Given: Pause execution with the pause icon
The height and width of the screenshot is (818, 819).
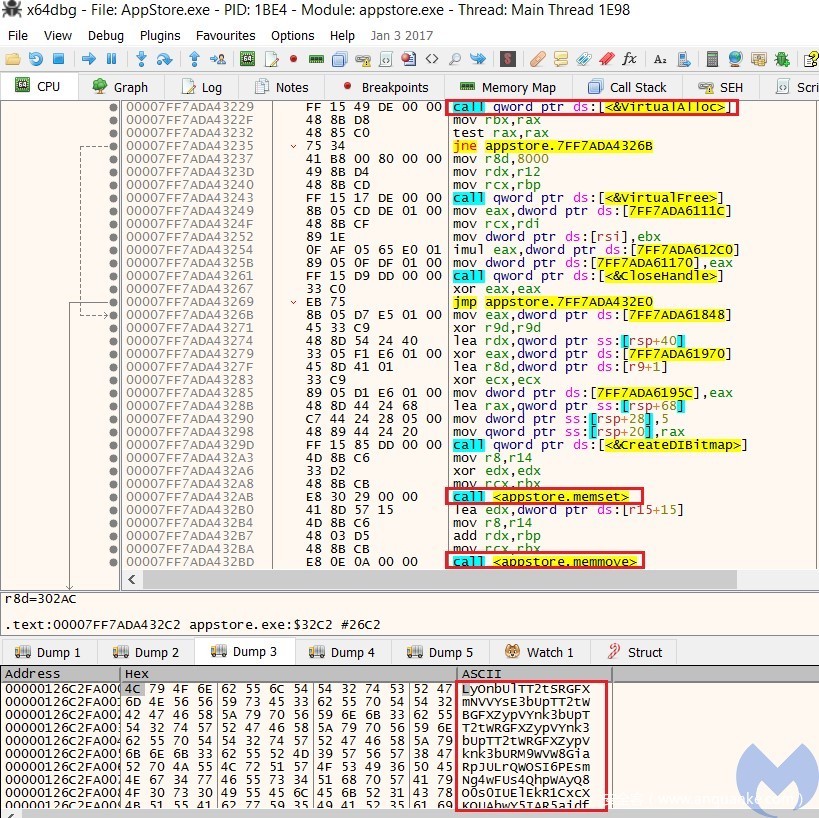Looking at the screenshot, I should (x=111, y=59).
